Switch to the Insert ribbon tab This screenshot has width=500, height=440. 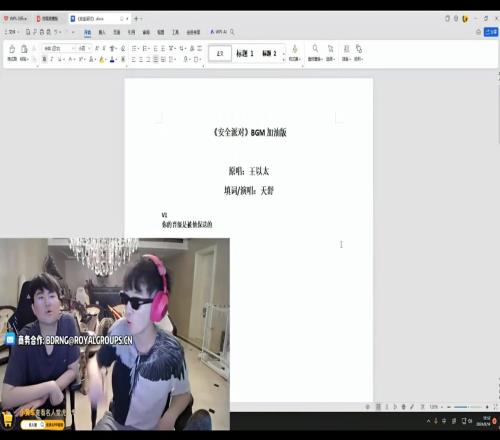click(x=102, y=32)
